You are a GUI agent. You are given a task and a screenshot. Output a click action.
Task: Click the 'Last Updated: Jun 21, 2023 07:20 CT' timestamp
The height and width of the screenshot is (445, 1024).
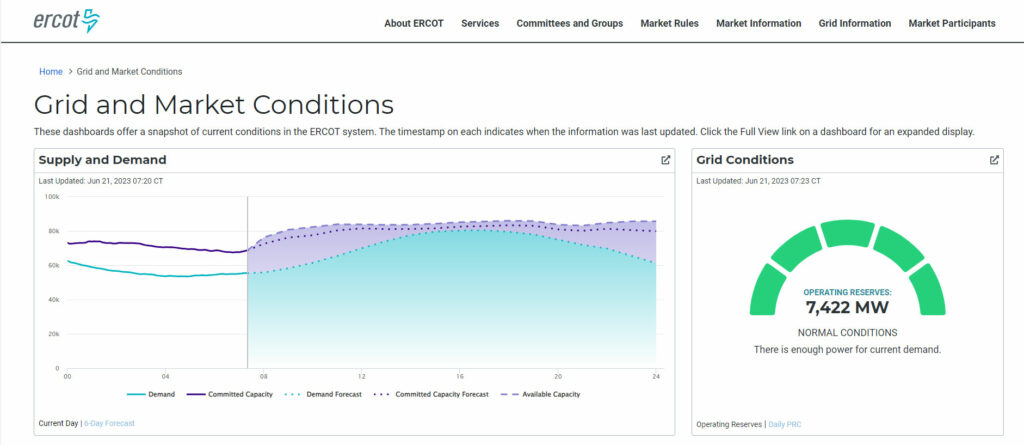point(101,181)
